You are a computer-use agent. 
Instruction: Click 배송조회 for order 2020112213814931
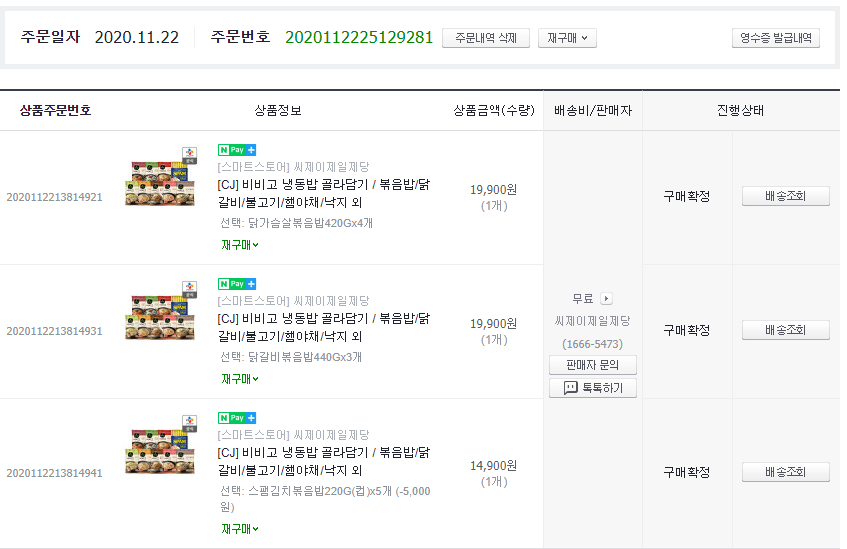(785, 330)
